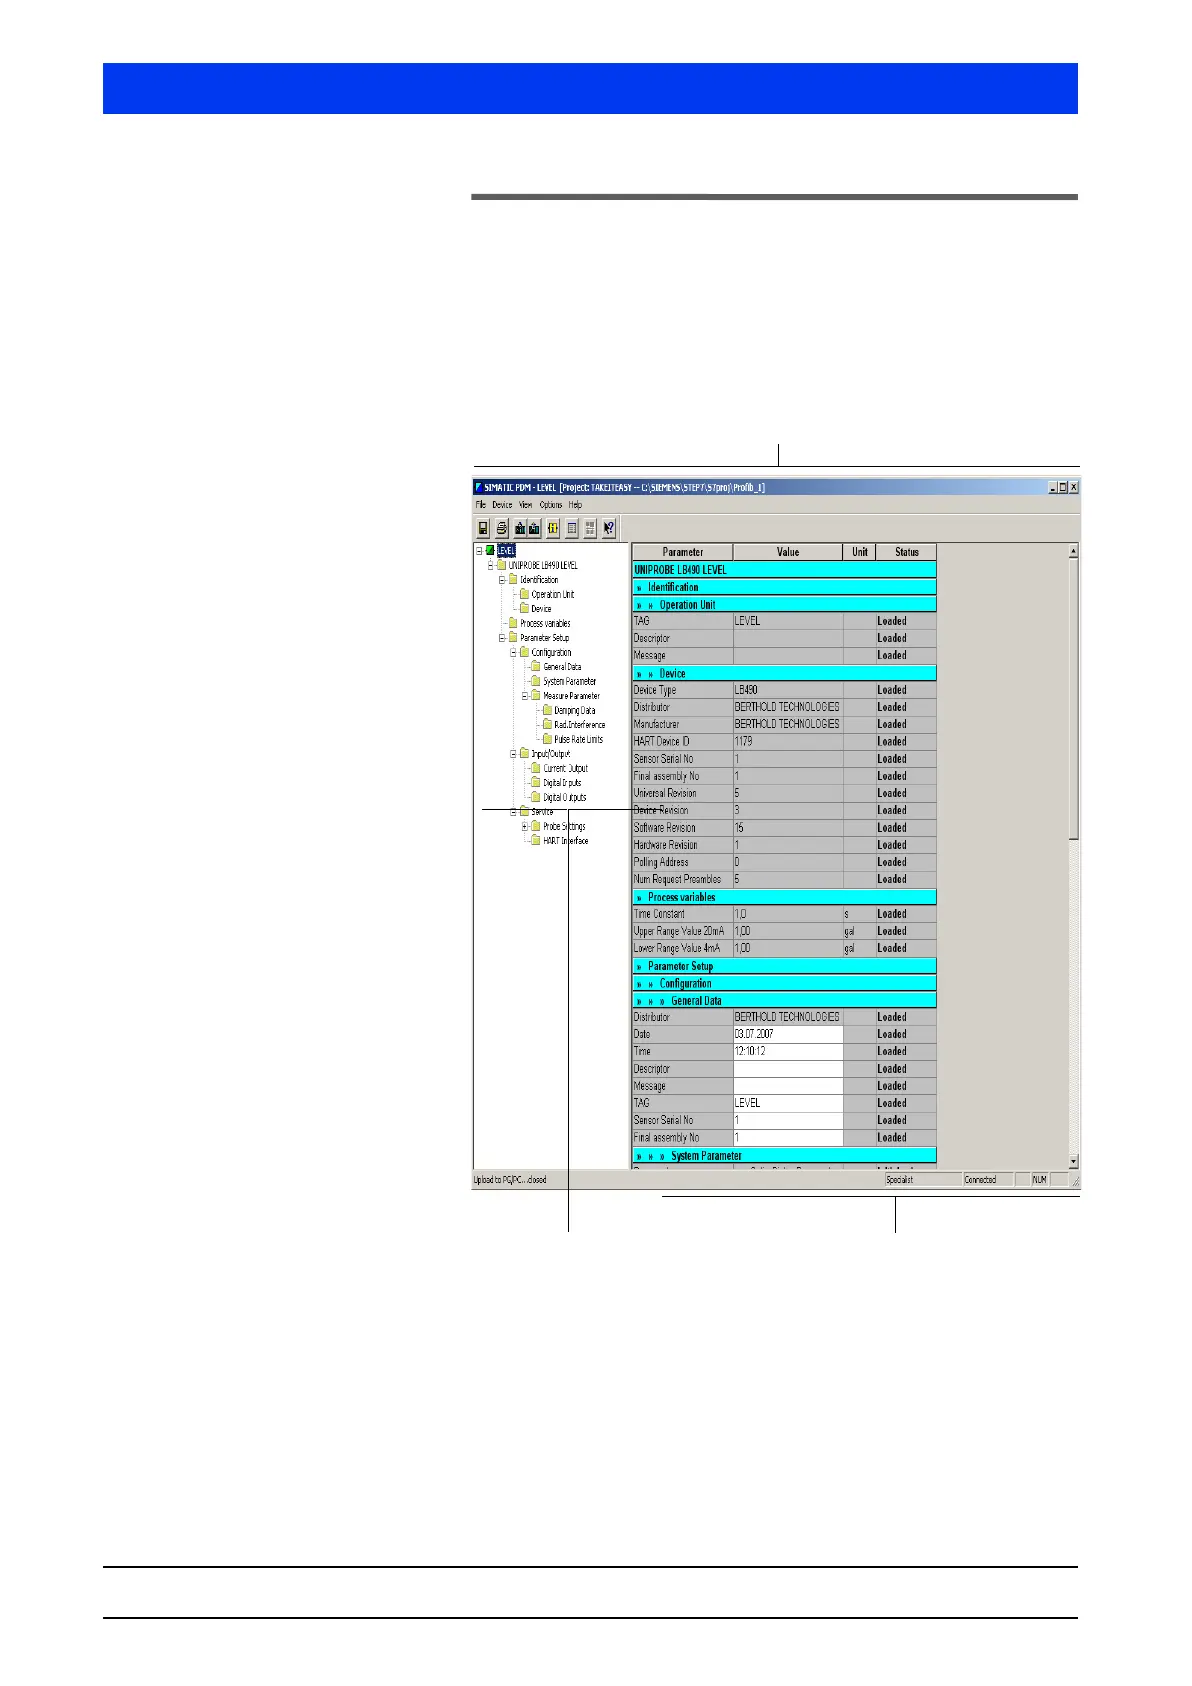Collapse the Parameter Setup tree branch
Screen dimensions: 1192x1686
[502, 638]
